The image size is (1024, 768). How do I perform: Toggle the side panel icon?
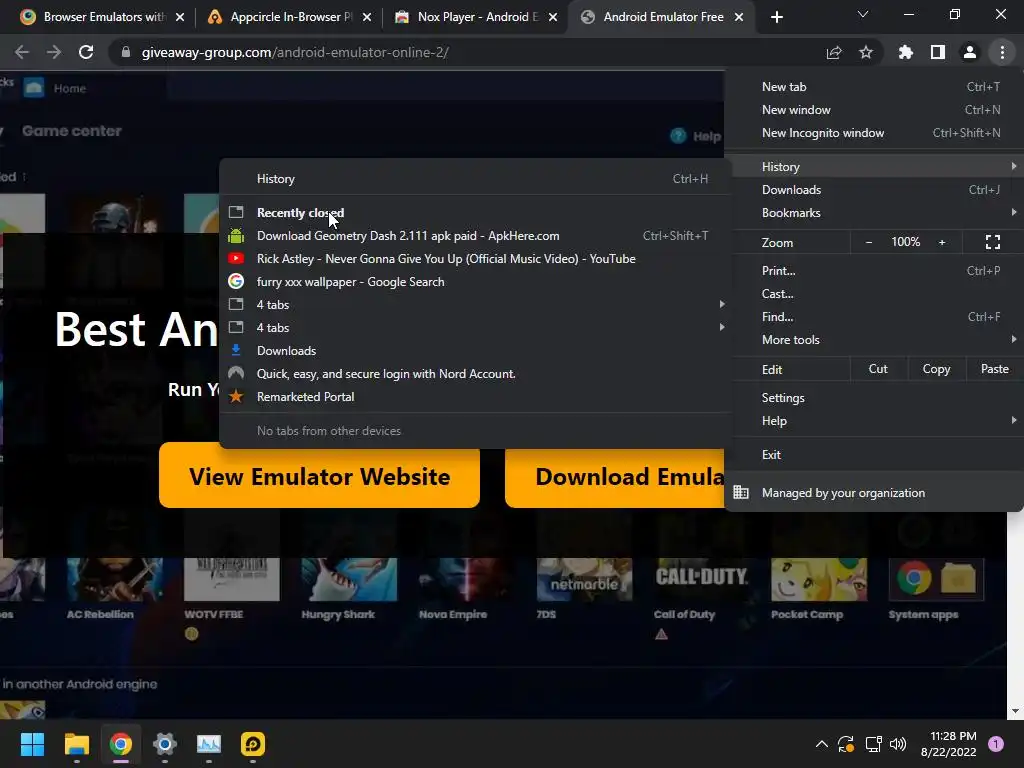[938, 52]
